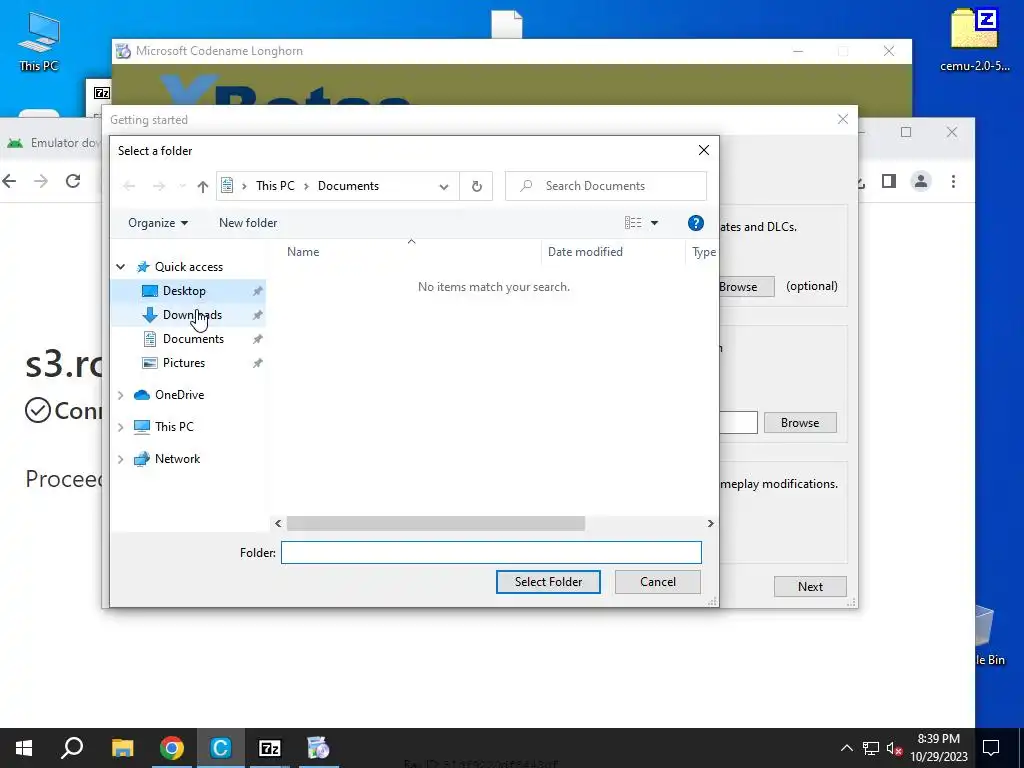Image resolution: width=1024 pixels, height=768 pixels.
Task: Show hidden system tray icons
Action: 846,748
